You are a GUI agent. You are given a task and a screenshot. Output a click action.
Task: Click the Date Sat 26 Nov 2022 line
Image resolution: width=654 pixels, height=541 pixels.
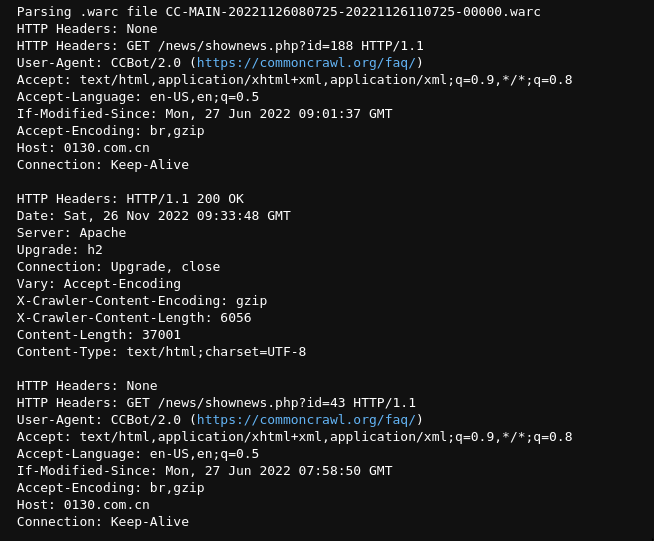(154, 216)
